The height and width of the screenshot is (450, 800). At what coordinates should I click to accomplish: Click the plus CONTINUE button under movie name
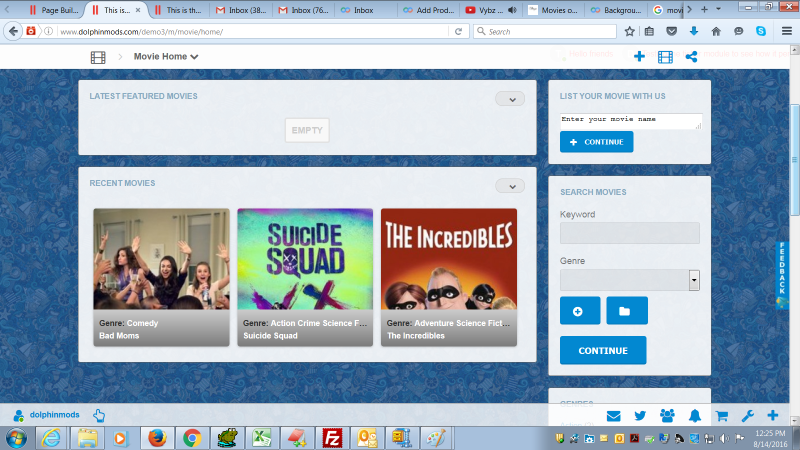coord(596,142)
